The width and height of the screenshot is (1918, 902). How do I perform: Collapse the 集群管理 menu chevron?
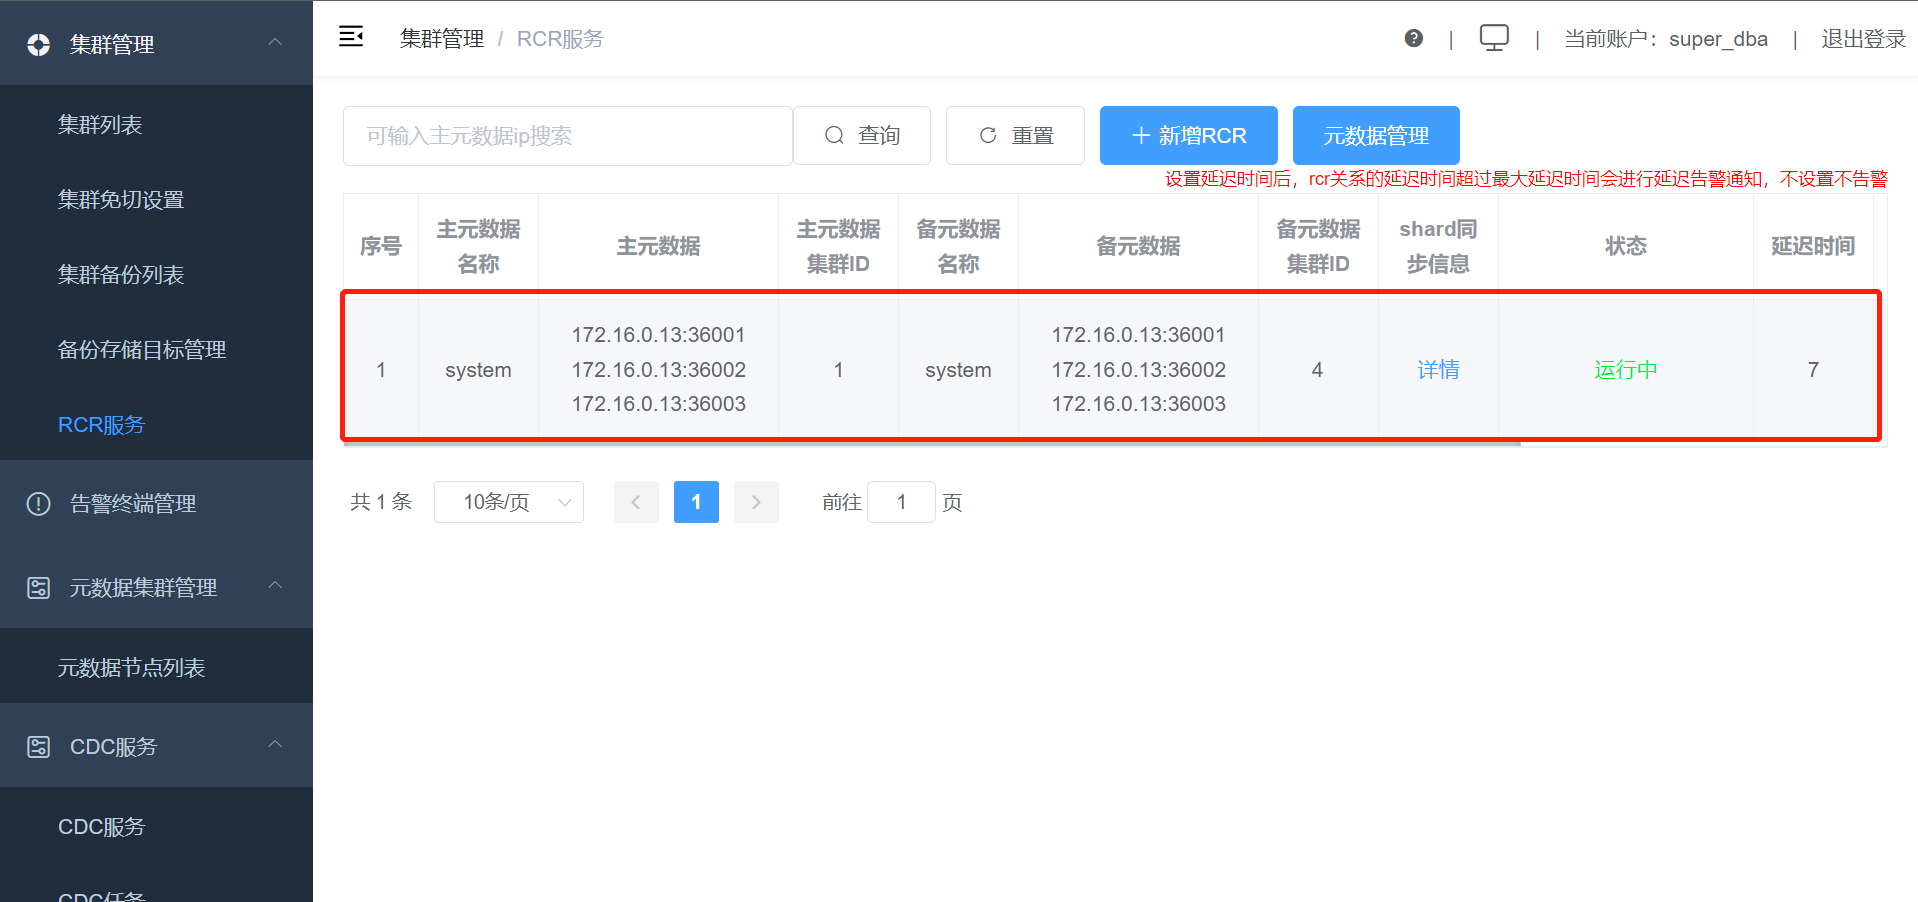coord(275,43)
